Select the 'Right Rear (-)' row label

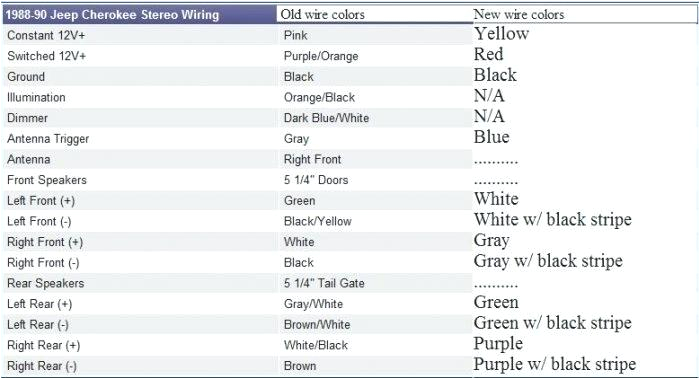pos(42,366)
